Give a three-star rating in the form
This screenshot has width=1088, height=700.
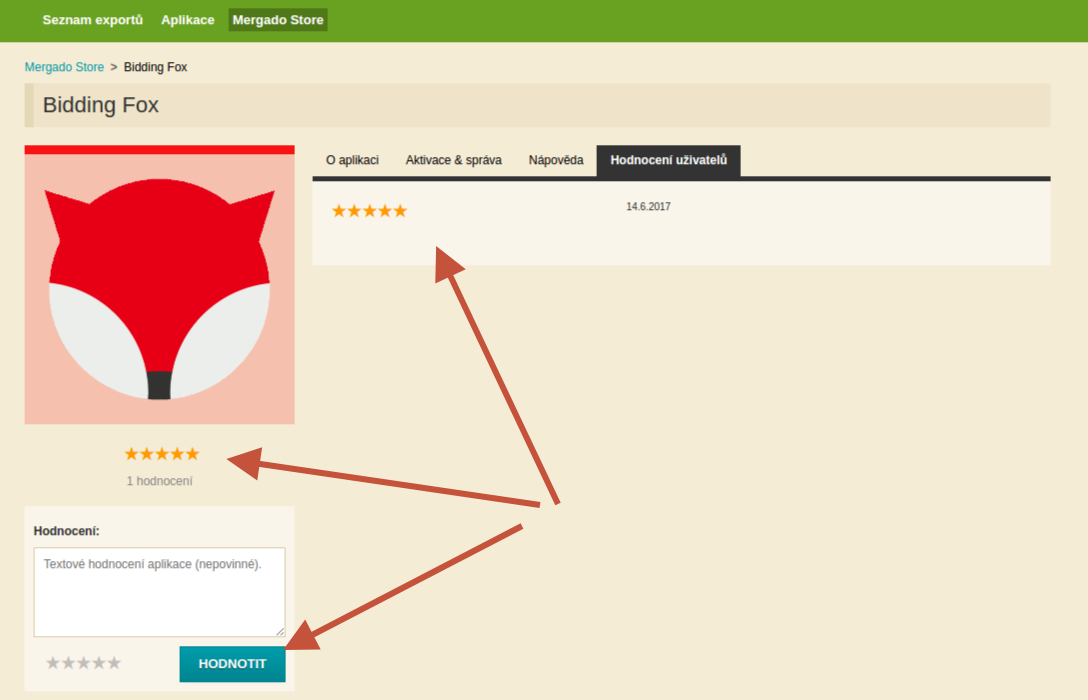(83, 663)
